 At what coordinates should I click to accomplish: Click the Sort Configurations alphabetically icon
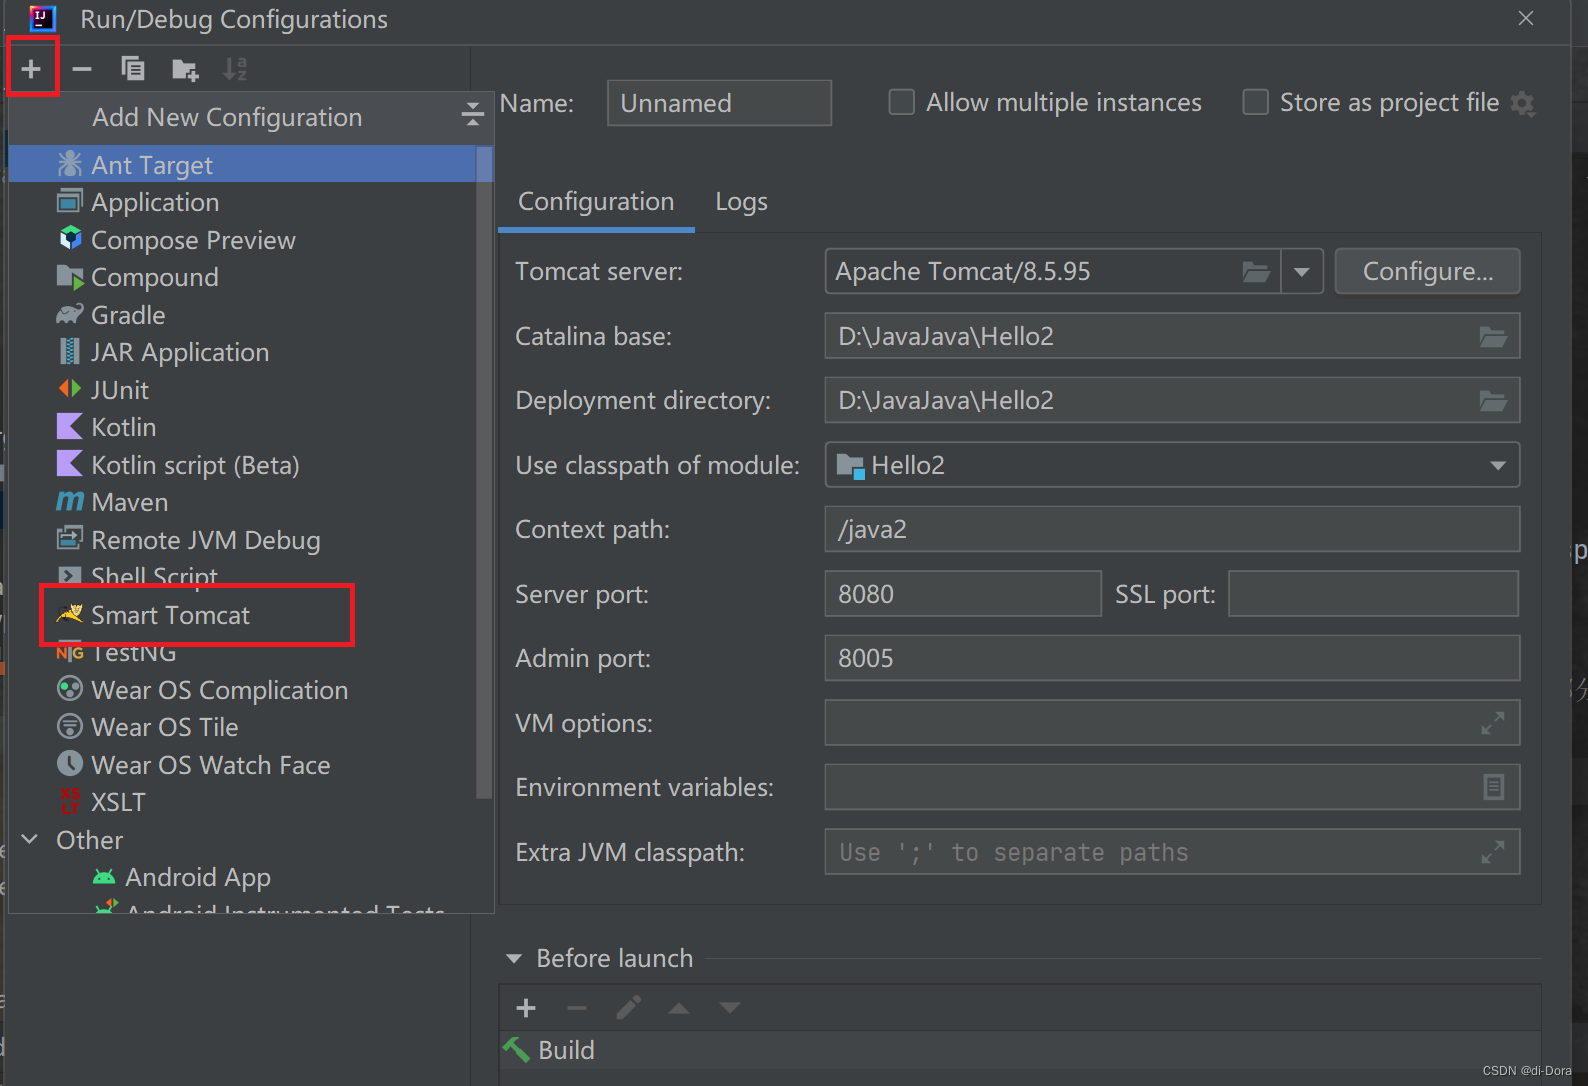[x=235, y=69]
